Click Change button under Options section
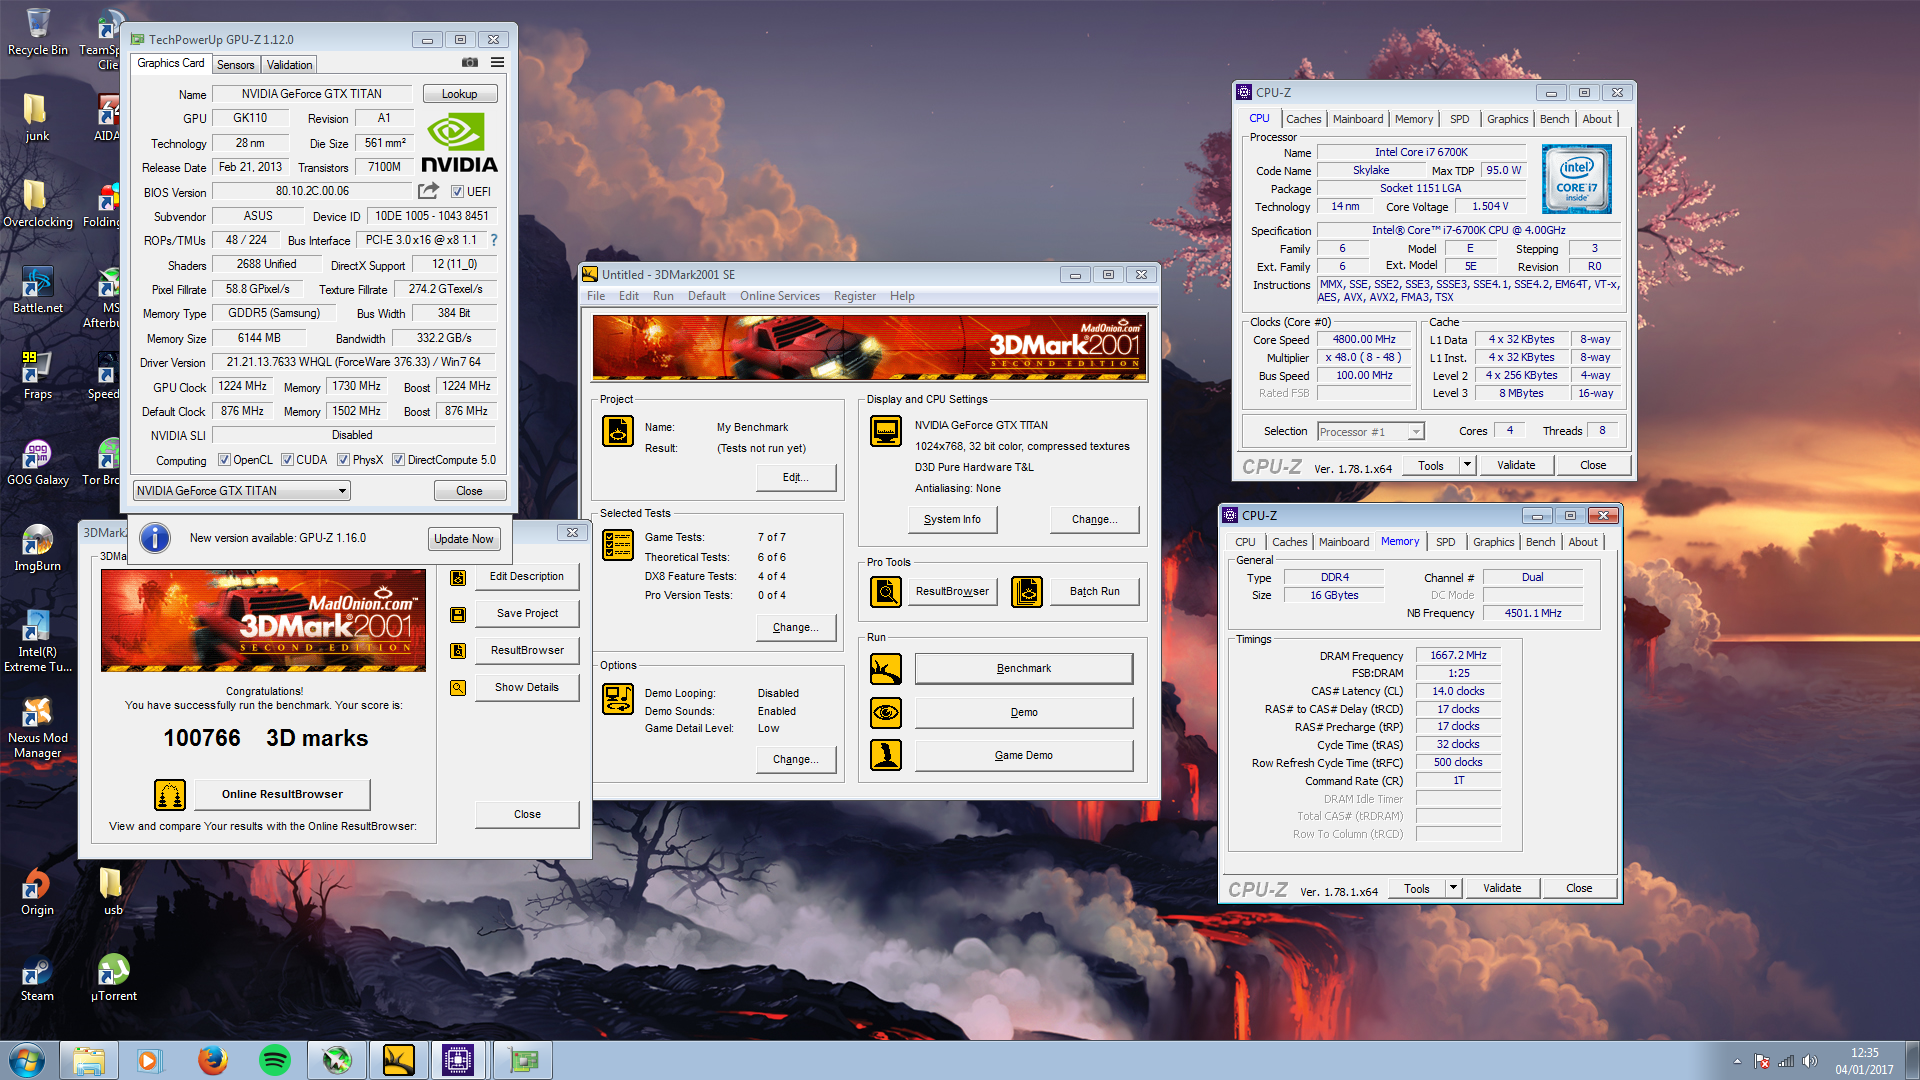 click(x=796, y=760)
